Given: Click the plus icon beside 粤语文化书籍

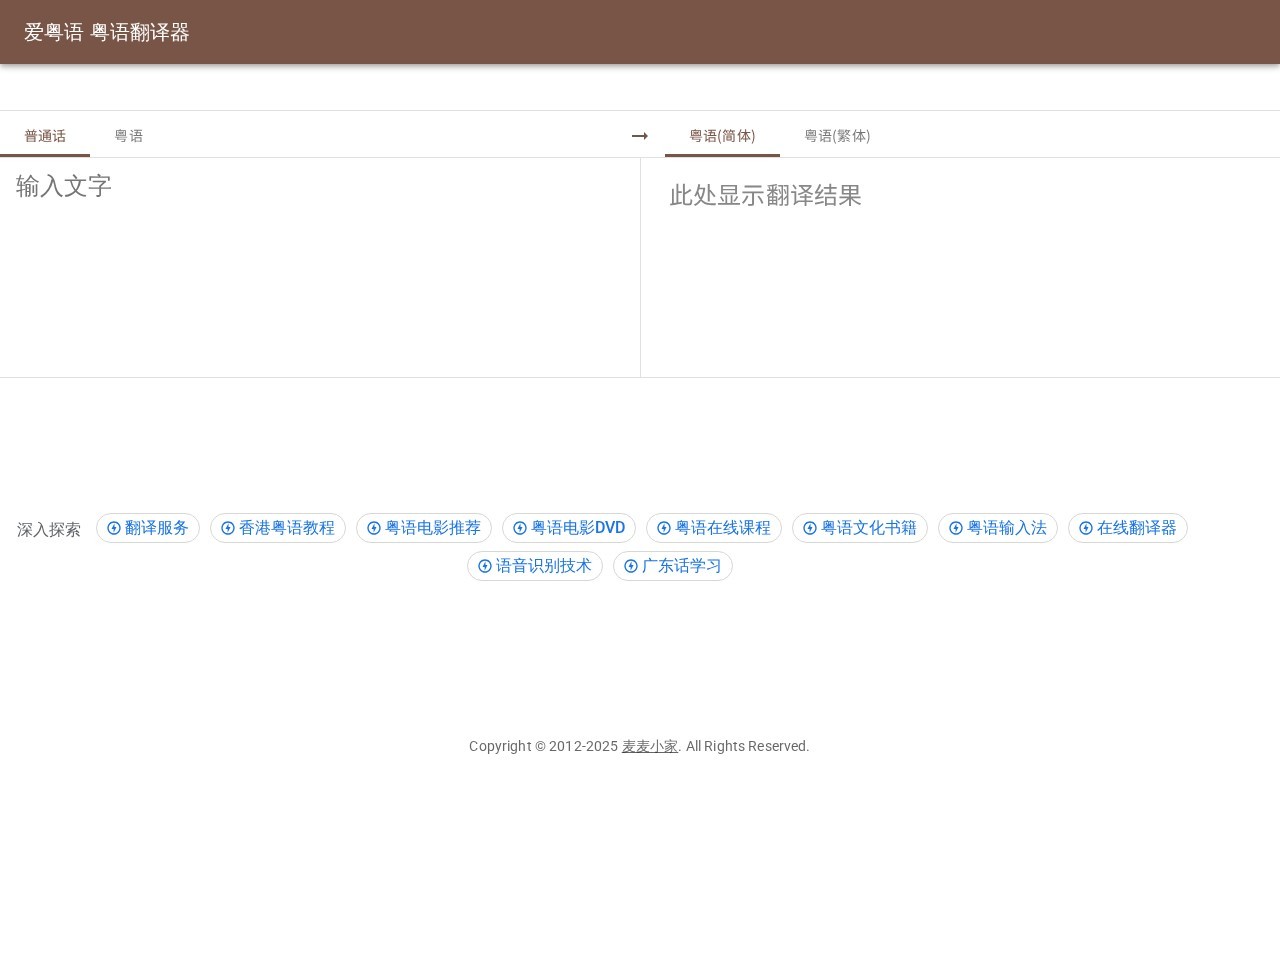Looking at the screenshot, I should coord(809,528).
